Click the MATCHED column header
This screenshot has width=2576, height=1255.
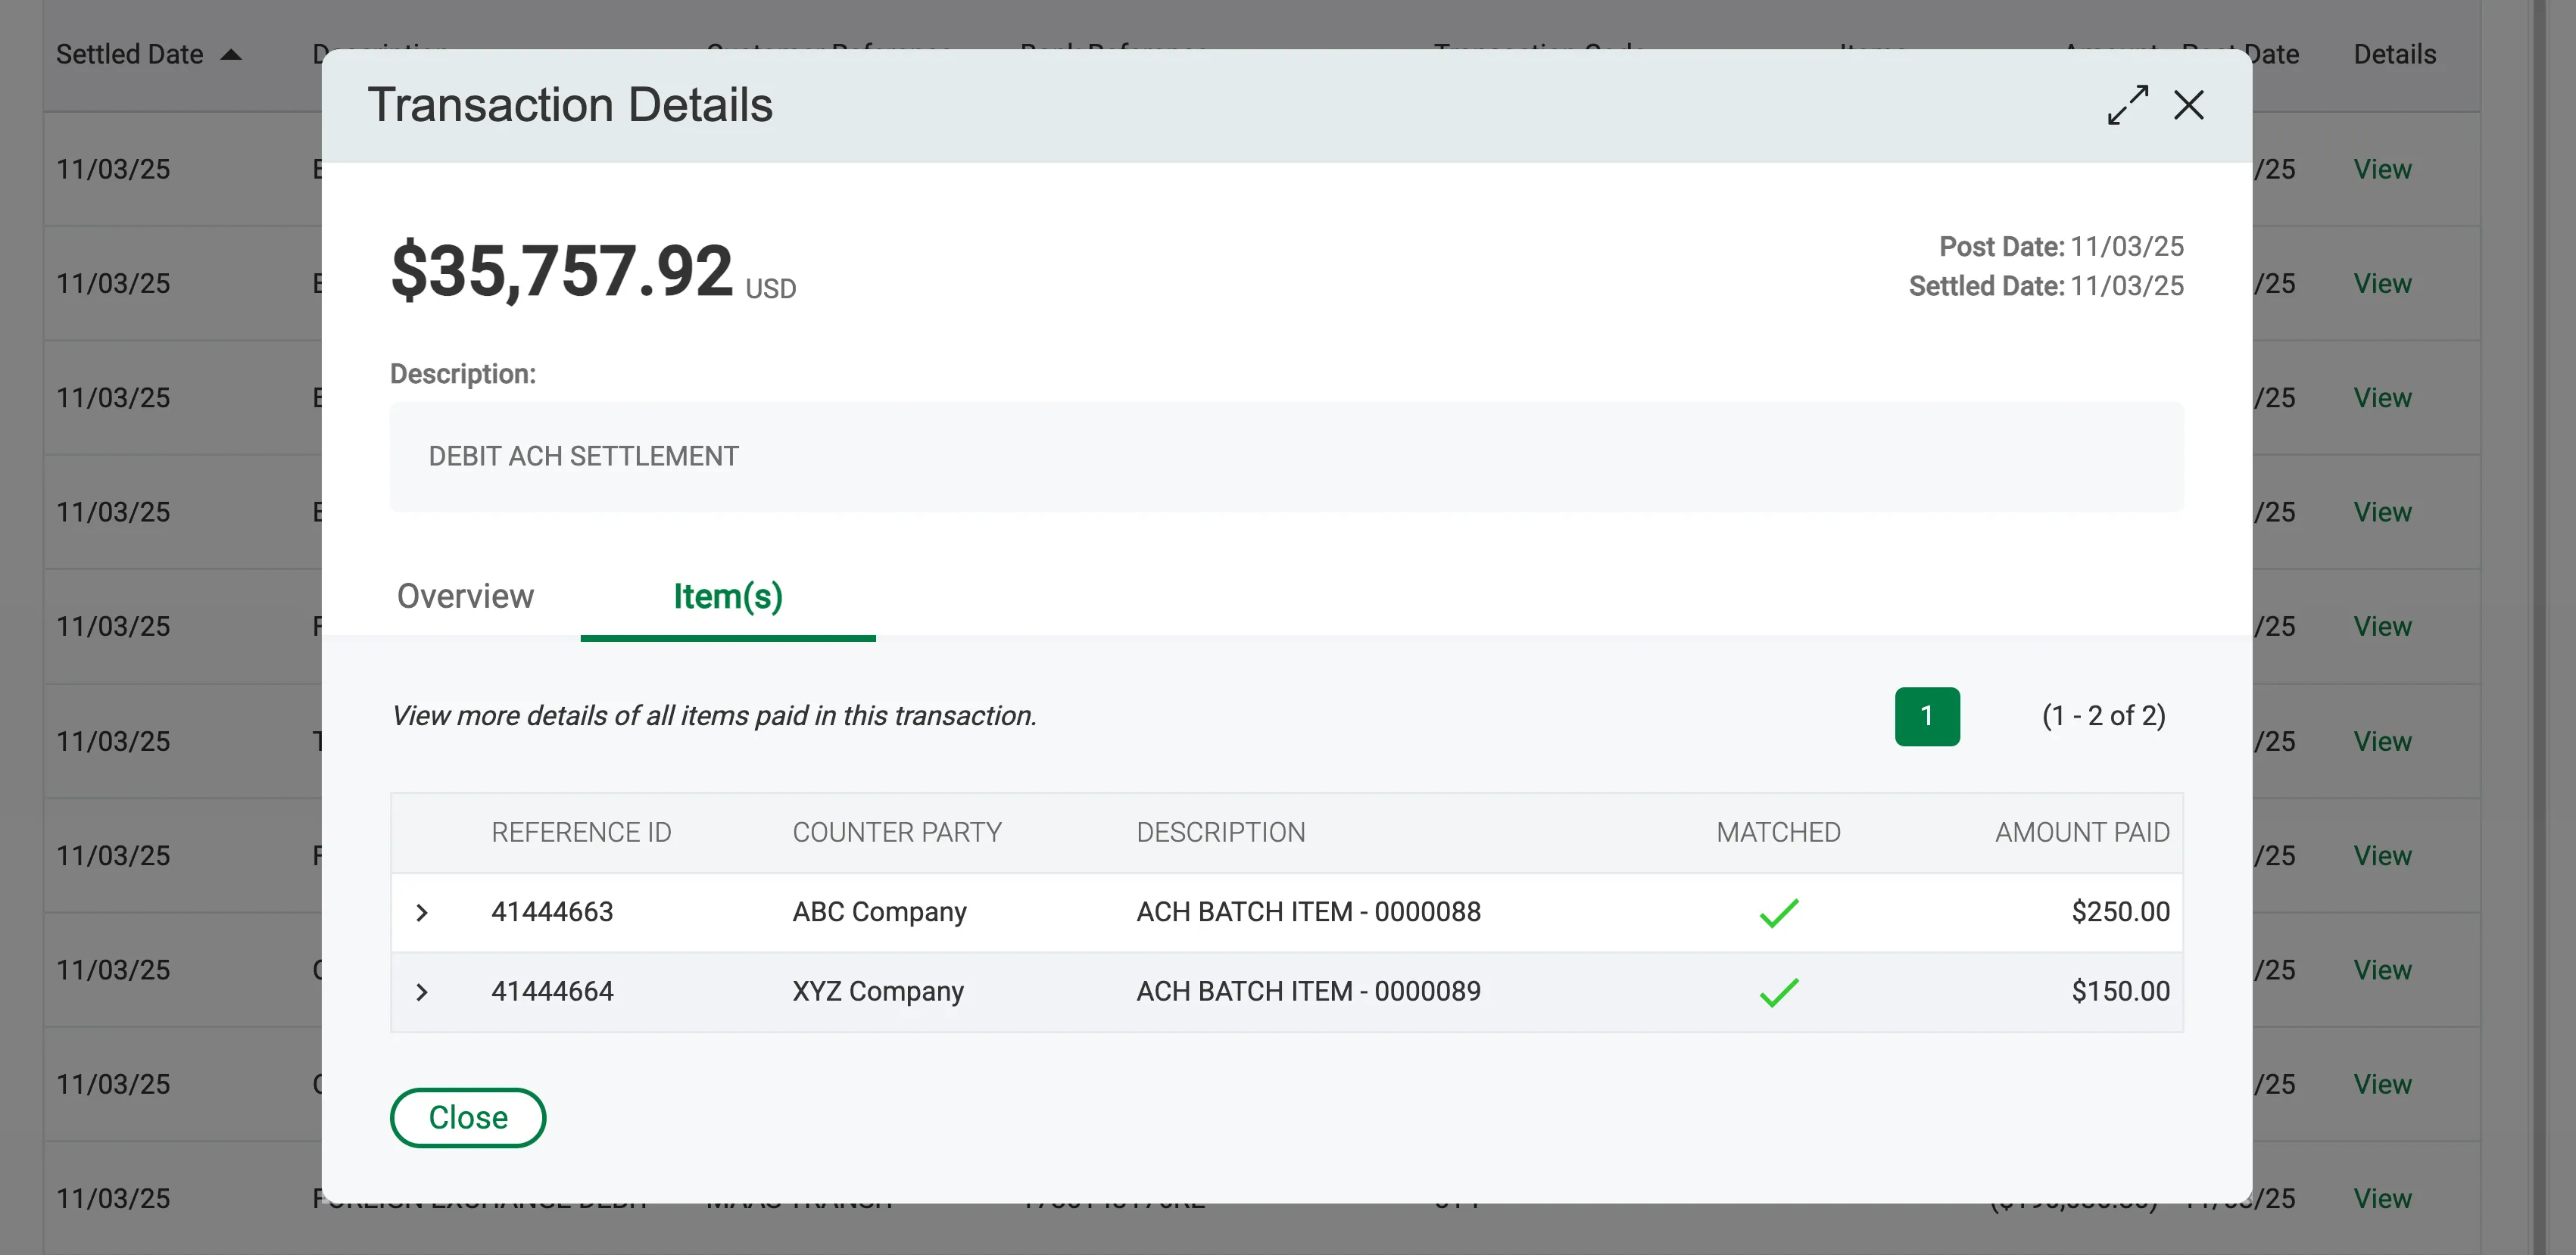[1778, 832]
